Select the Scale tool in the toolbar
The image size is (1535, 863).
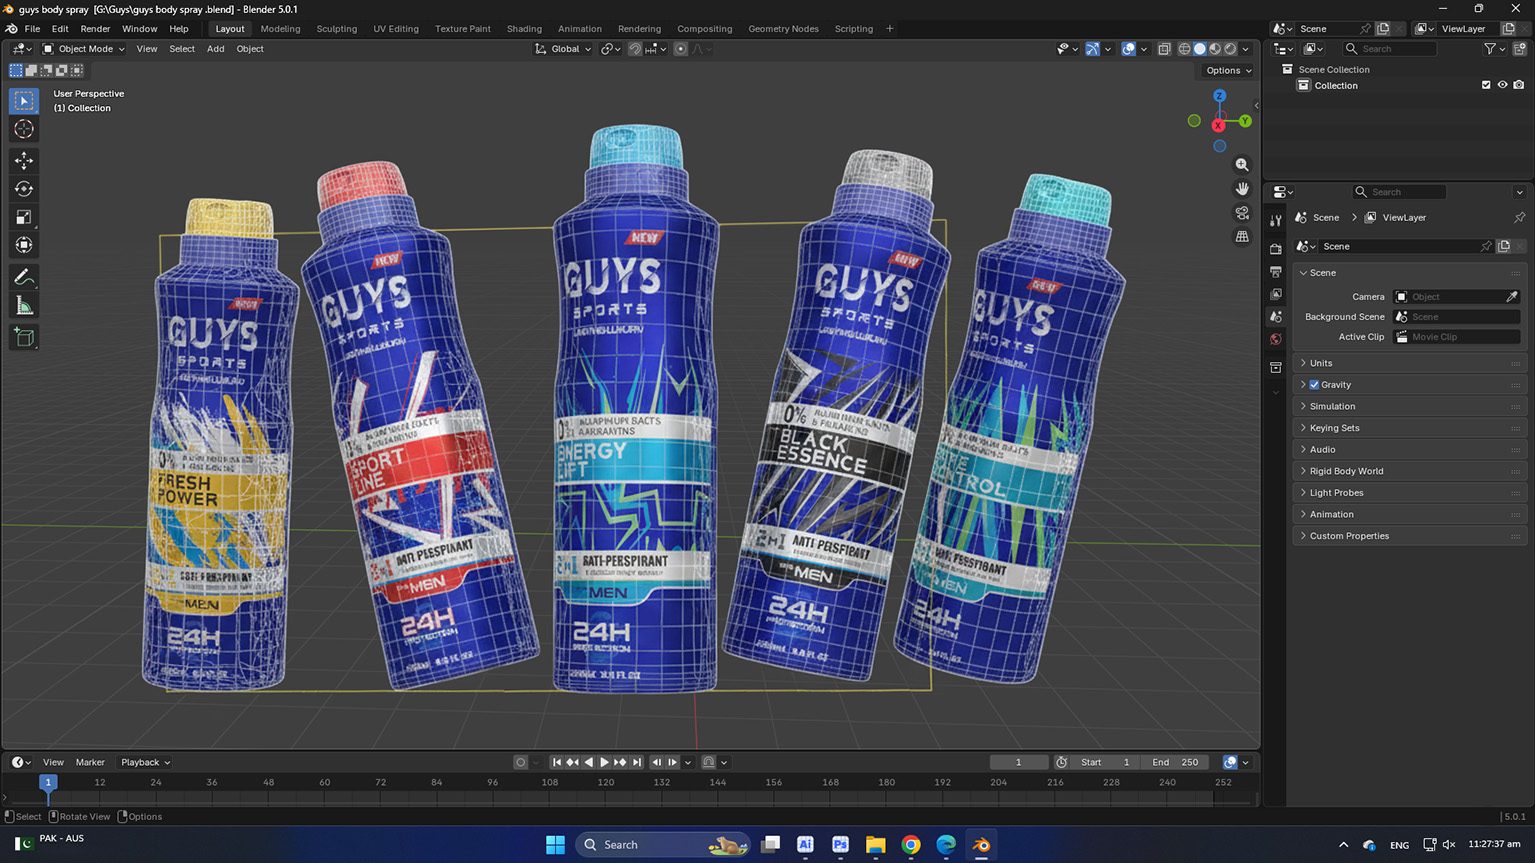[24, 217]
